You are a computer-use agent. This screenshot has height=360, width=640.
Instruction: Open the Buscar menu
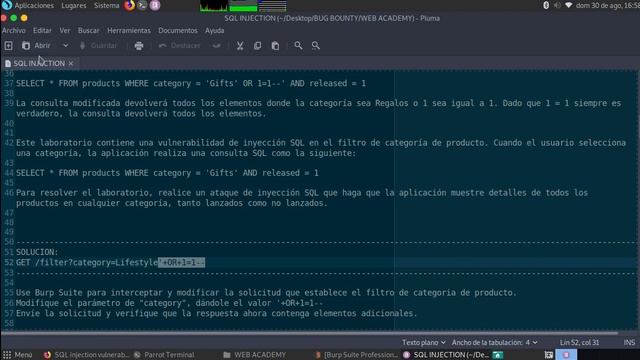click(x=89, y=31)
